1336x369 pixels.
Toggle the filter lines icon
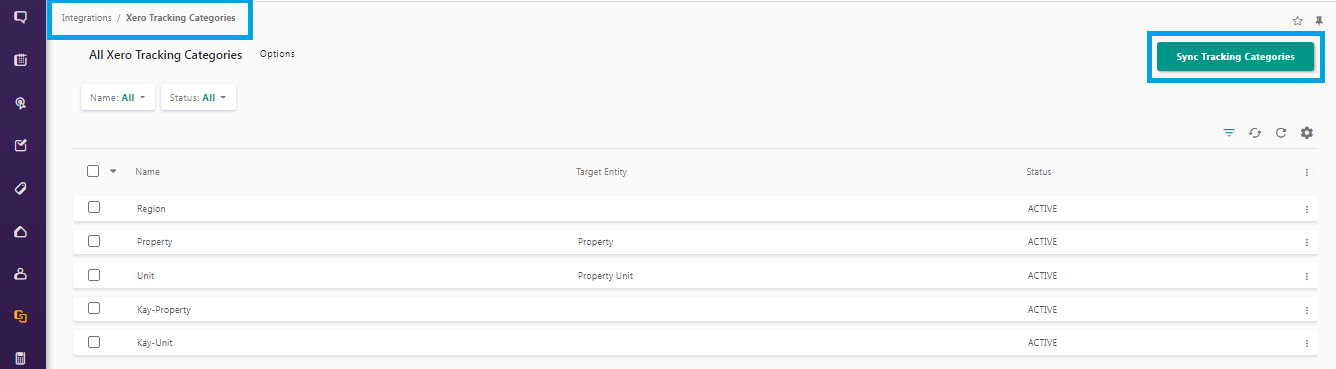pos(1229,133)
